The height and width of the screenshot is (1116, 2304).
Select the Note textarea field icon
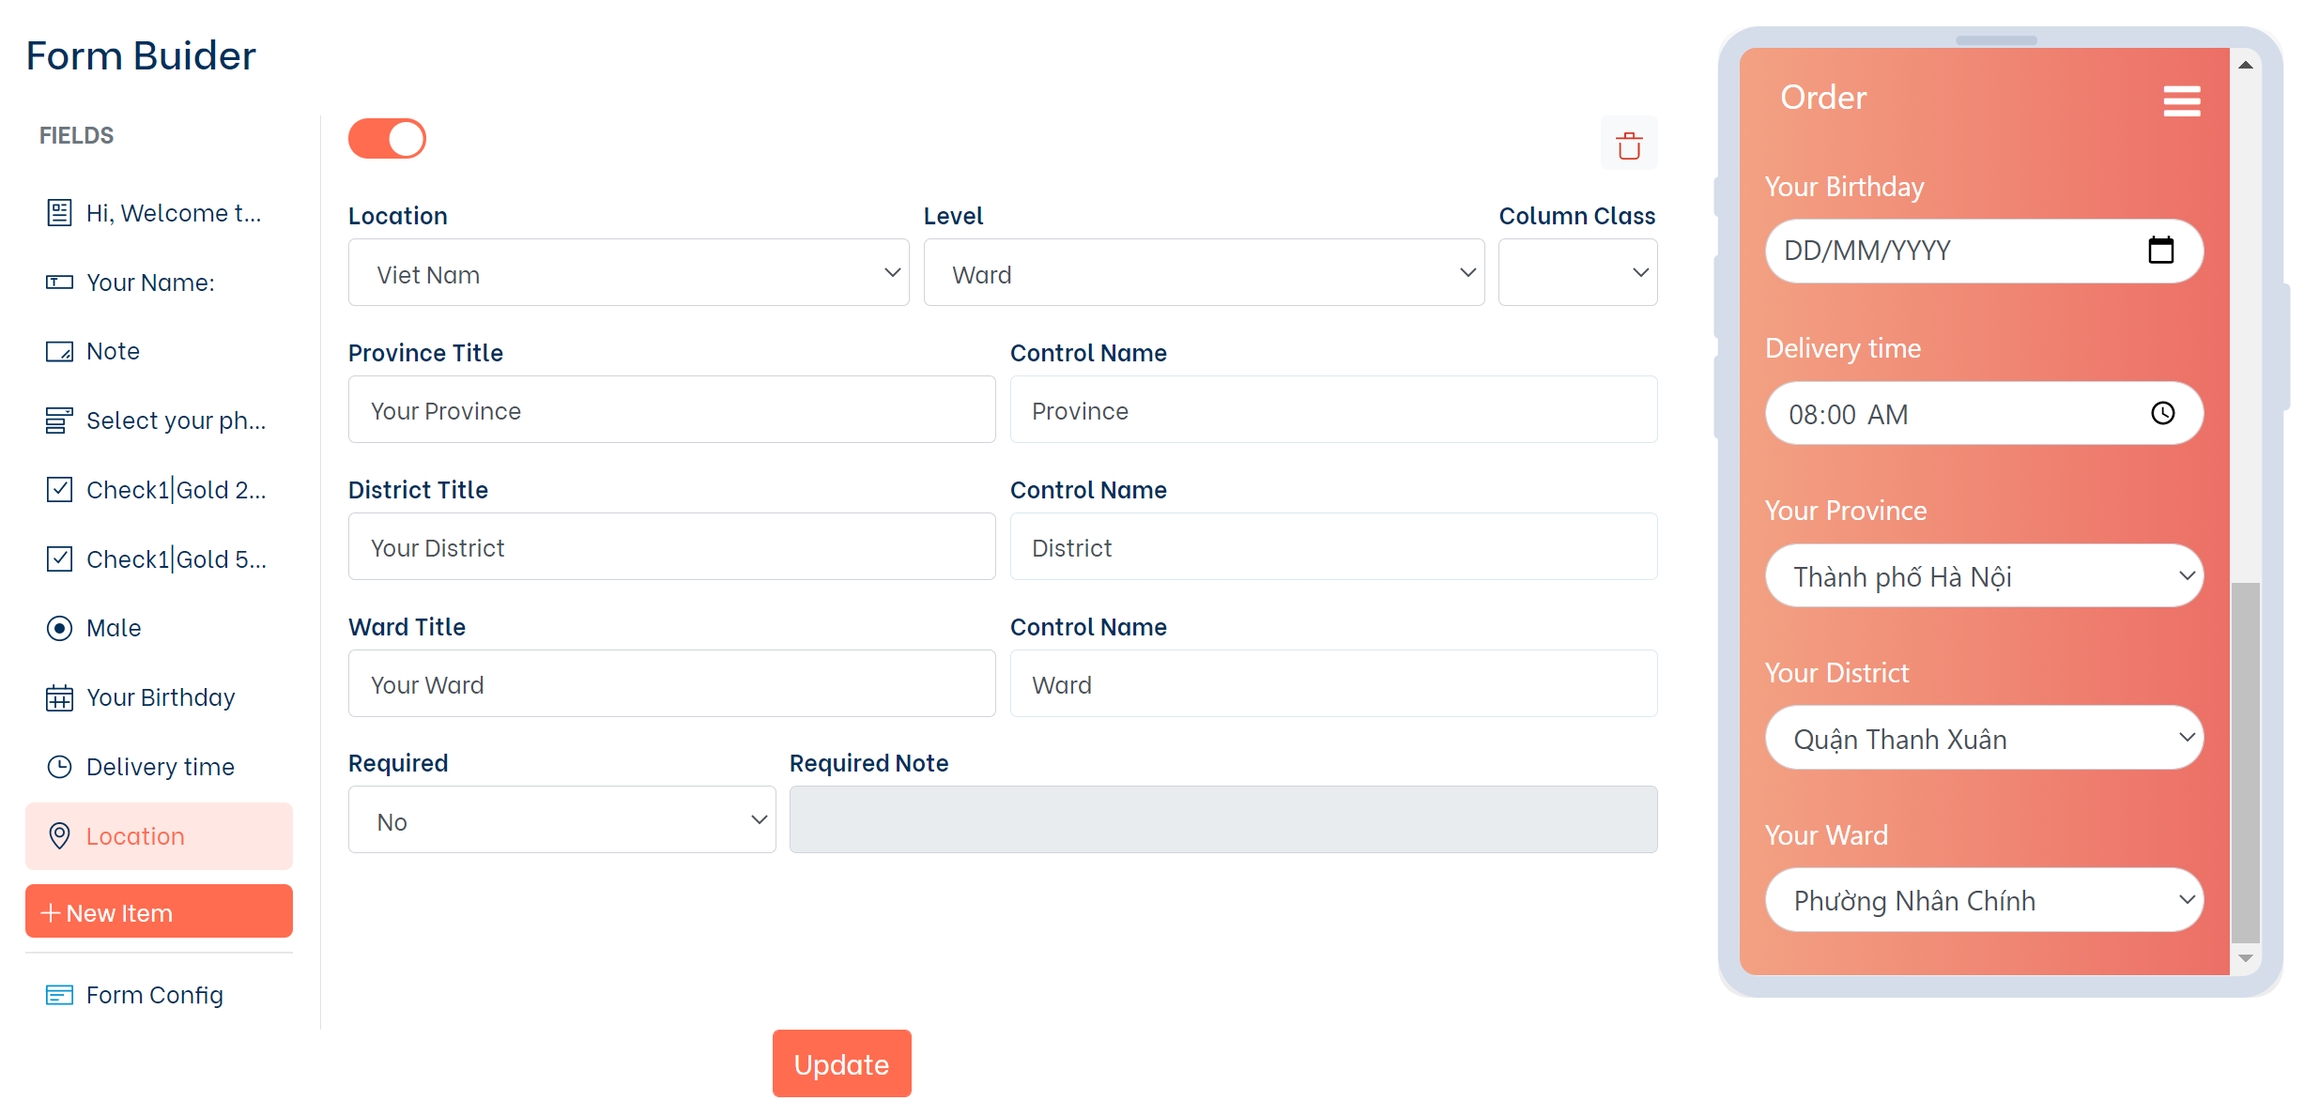(59, 351)
